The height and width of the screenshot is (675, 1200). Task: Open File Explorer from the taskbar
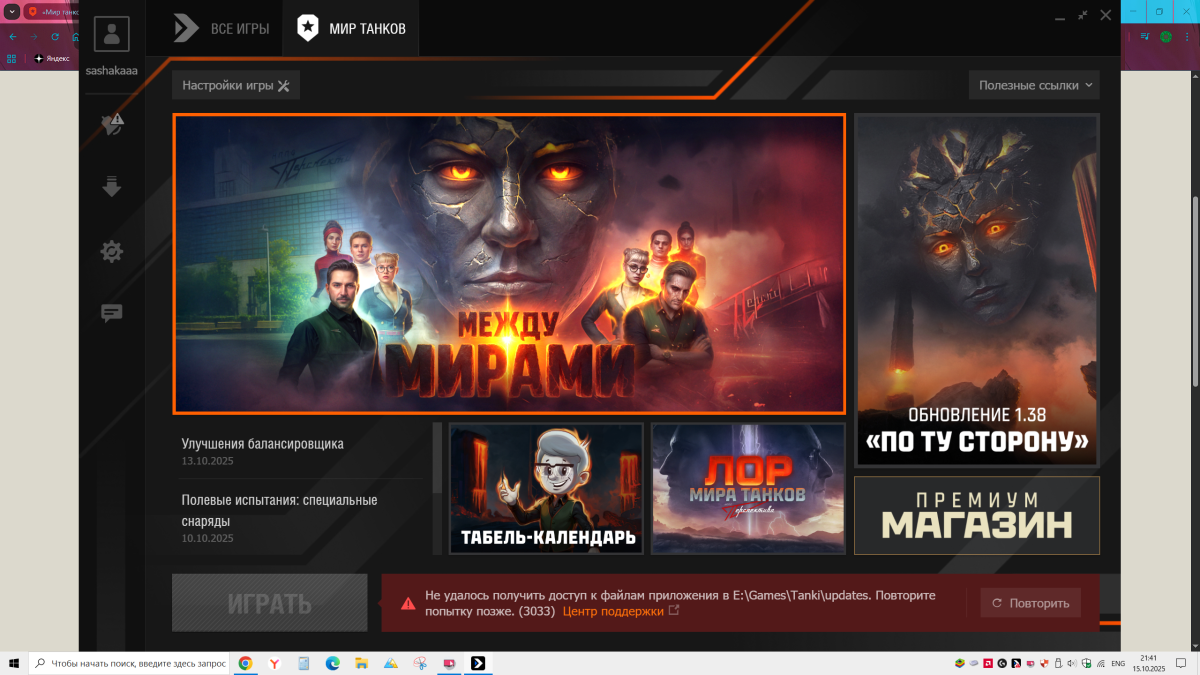point(361,663)
